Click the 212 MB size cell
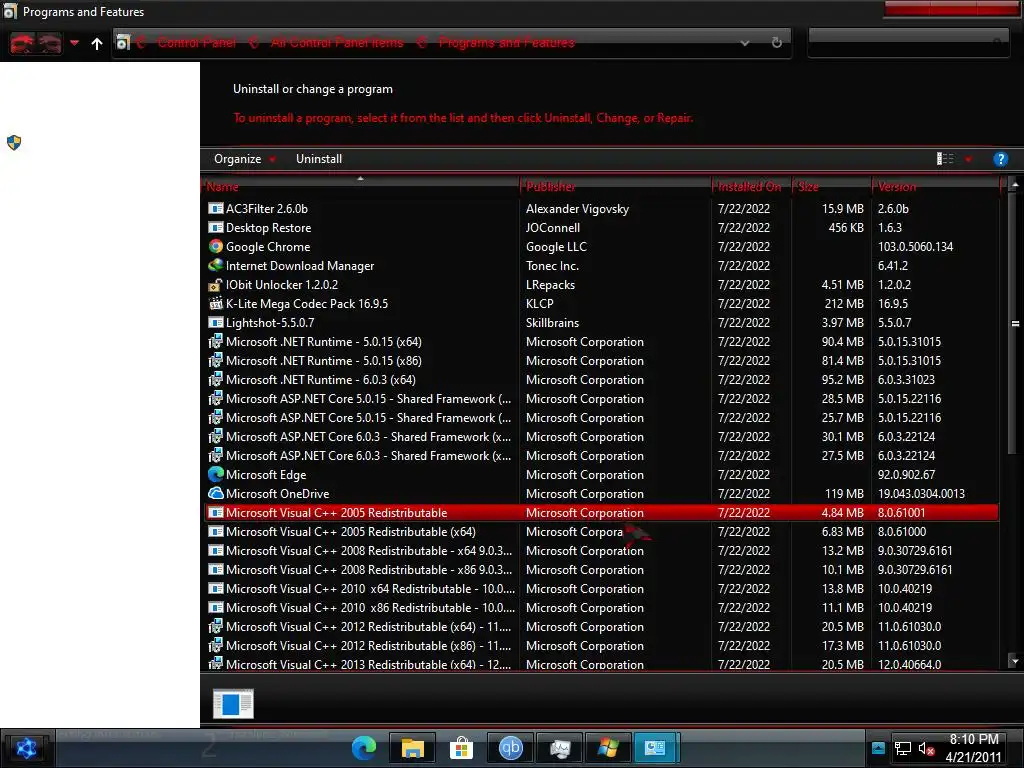Viewport: 1024px width, 768px height. point(844,304)
